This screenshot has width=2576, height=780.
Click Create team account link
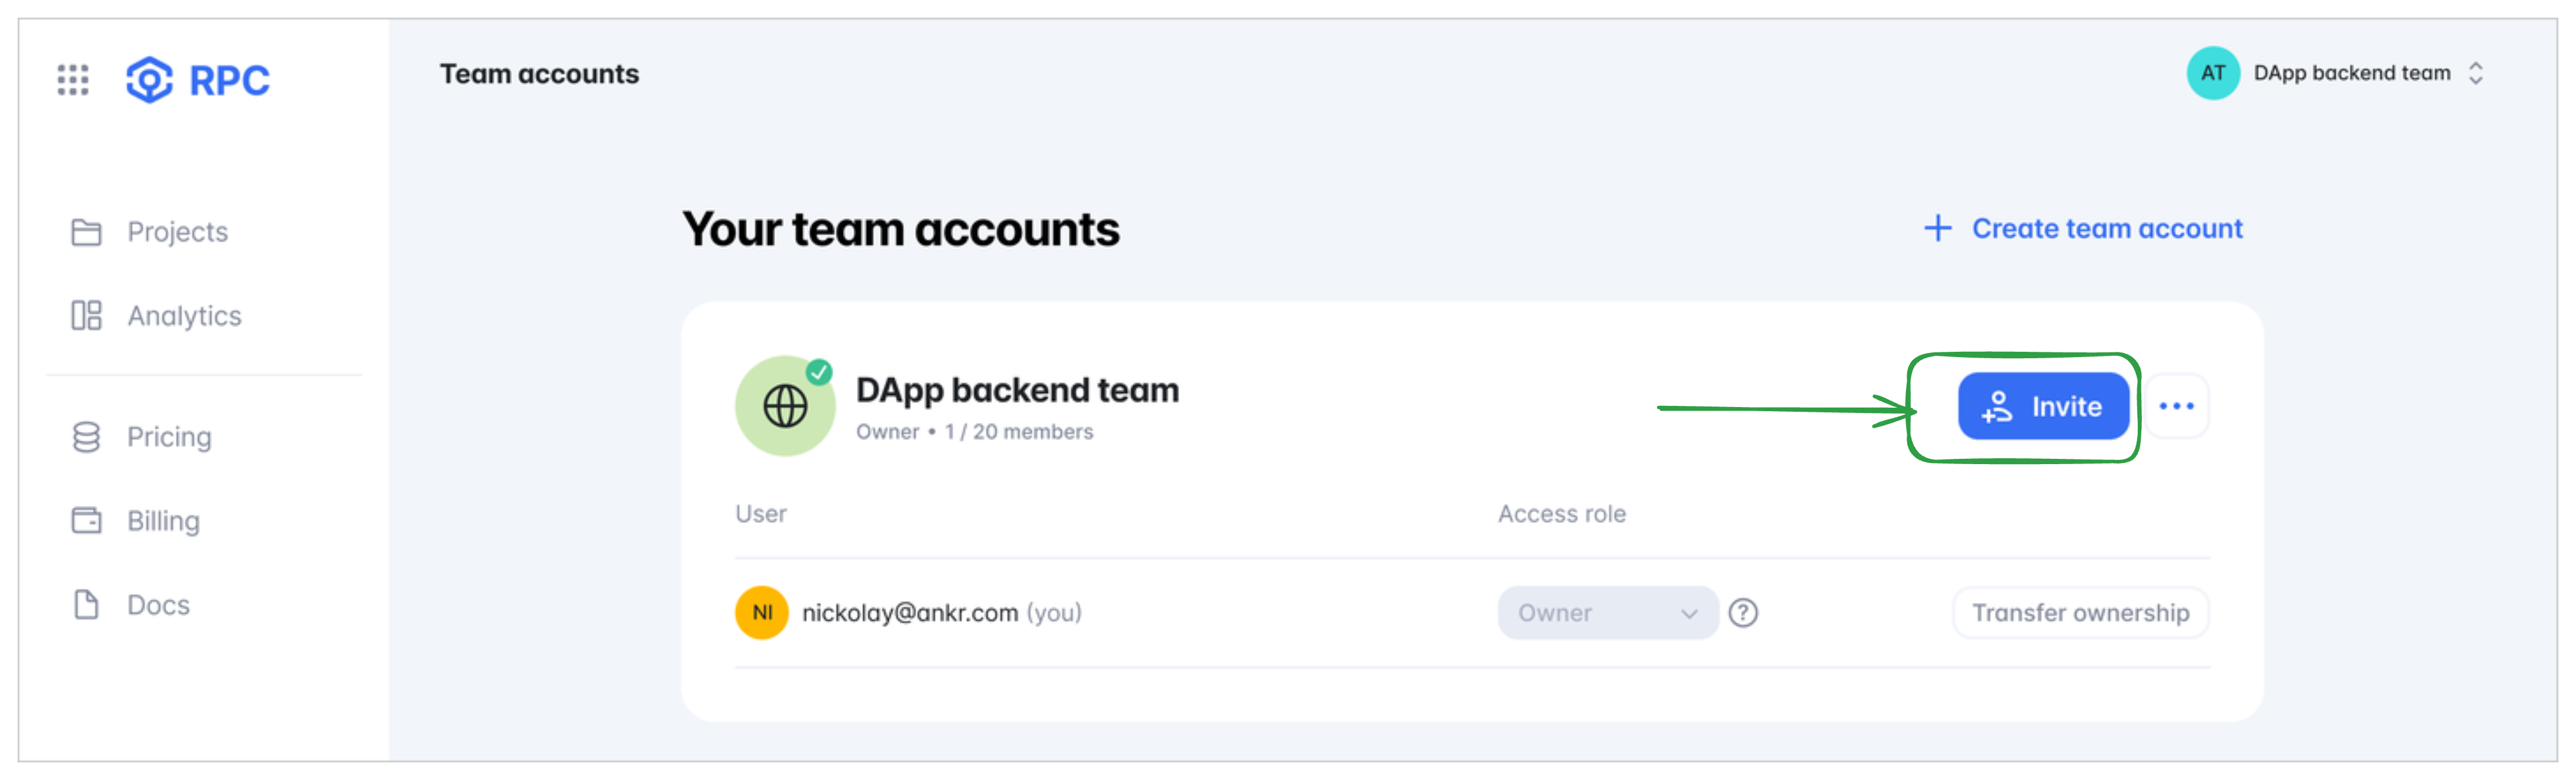(x=2083, y=229)
